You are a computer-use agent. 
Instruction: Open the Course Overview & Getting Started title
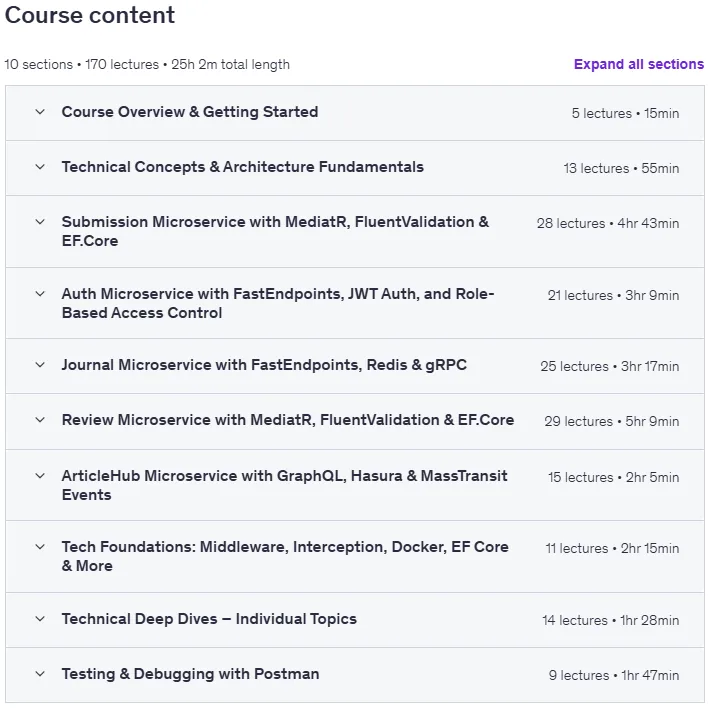(190, 112)
